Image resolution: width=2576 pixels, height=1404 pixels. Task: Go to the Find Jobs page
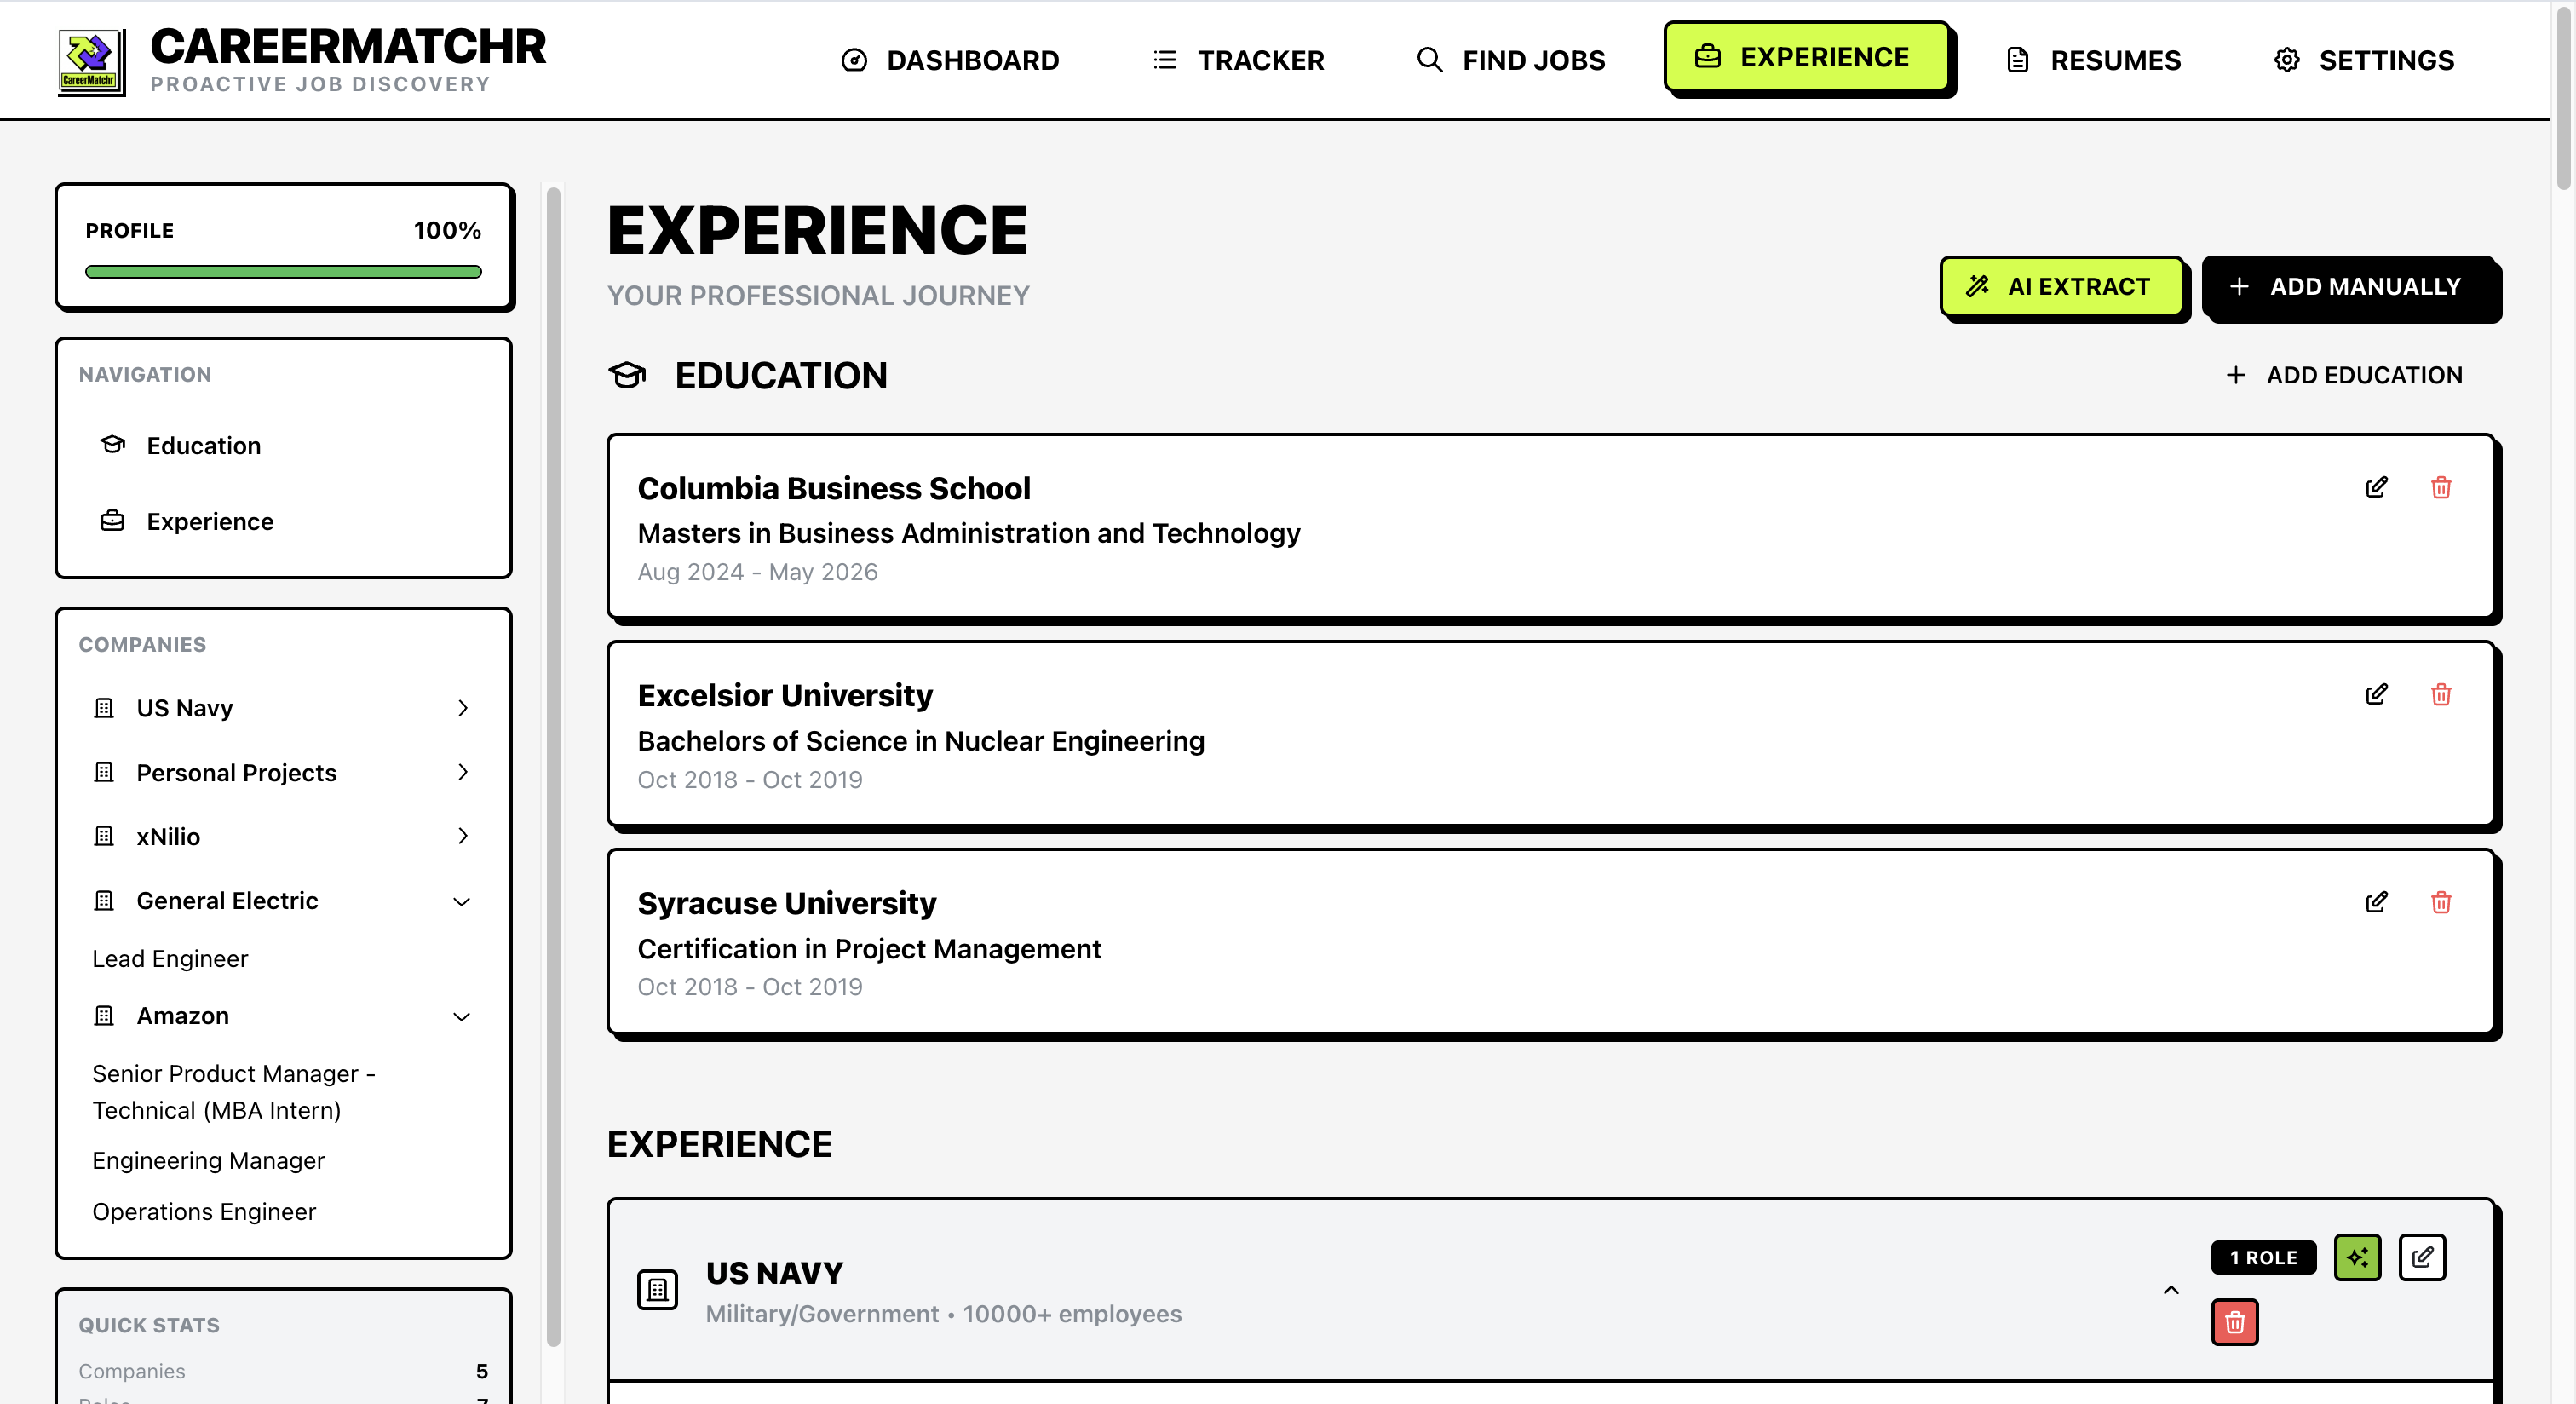coord(1511,60)
